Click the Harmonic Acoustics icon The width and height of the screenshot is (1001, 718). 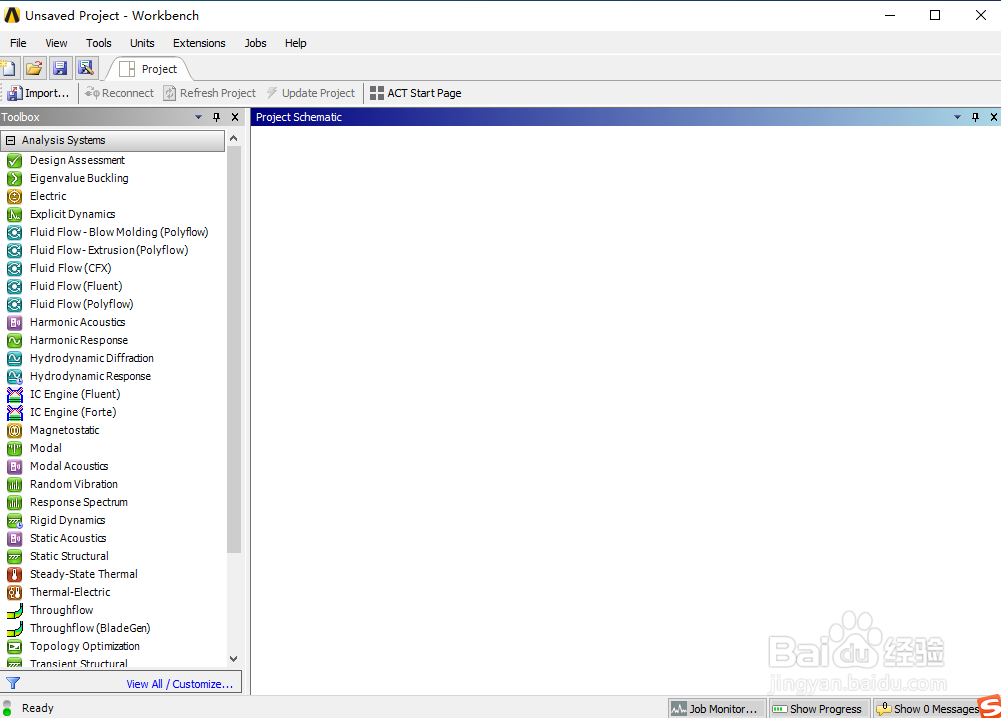14,322
